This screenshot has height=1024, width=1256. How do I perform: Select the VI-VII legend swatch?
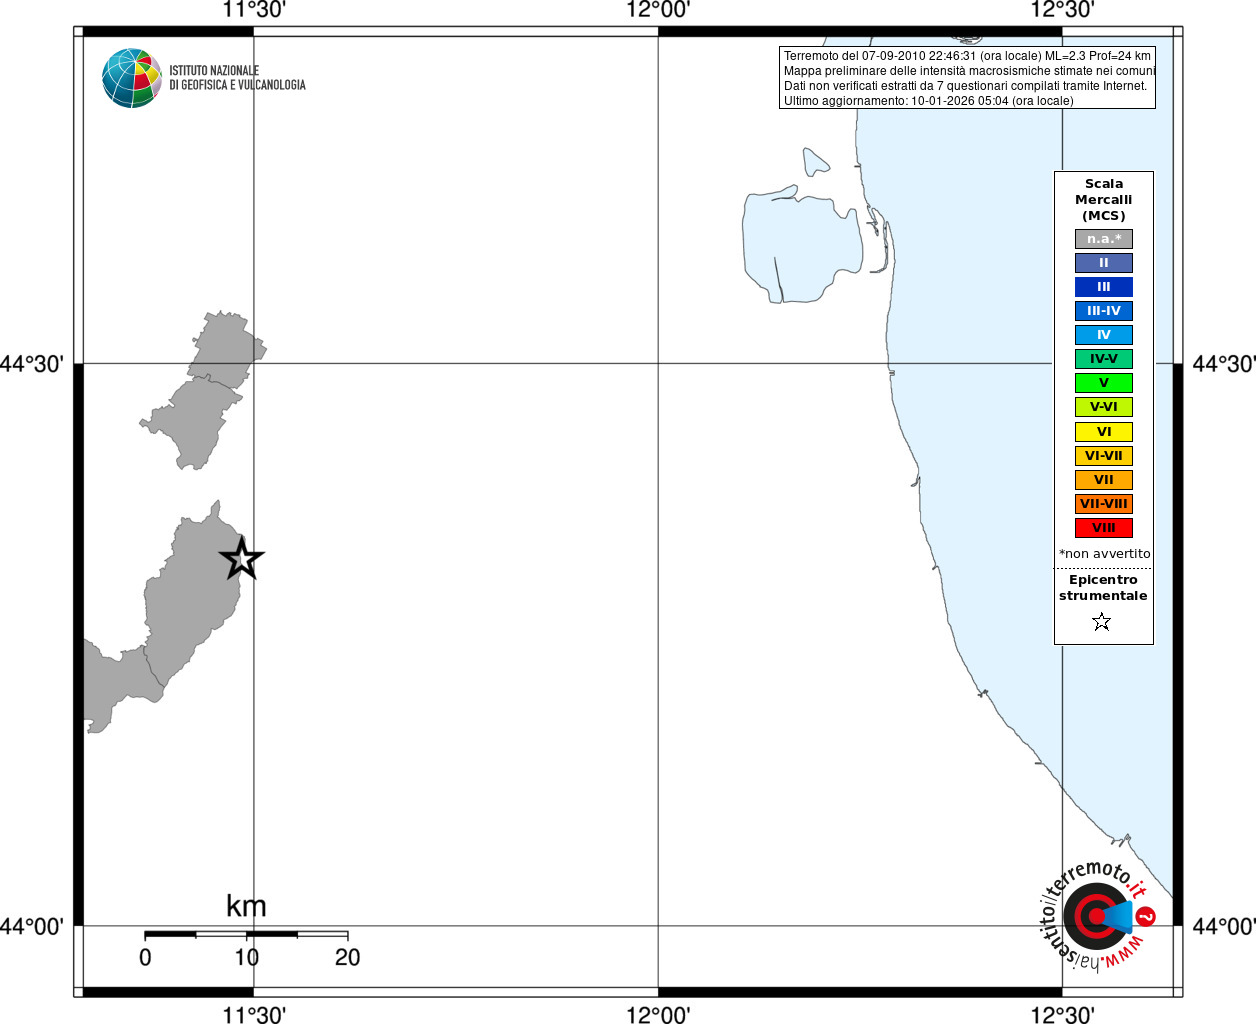tap(1104, 456)
